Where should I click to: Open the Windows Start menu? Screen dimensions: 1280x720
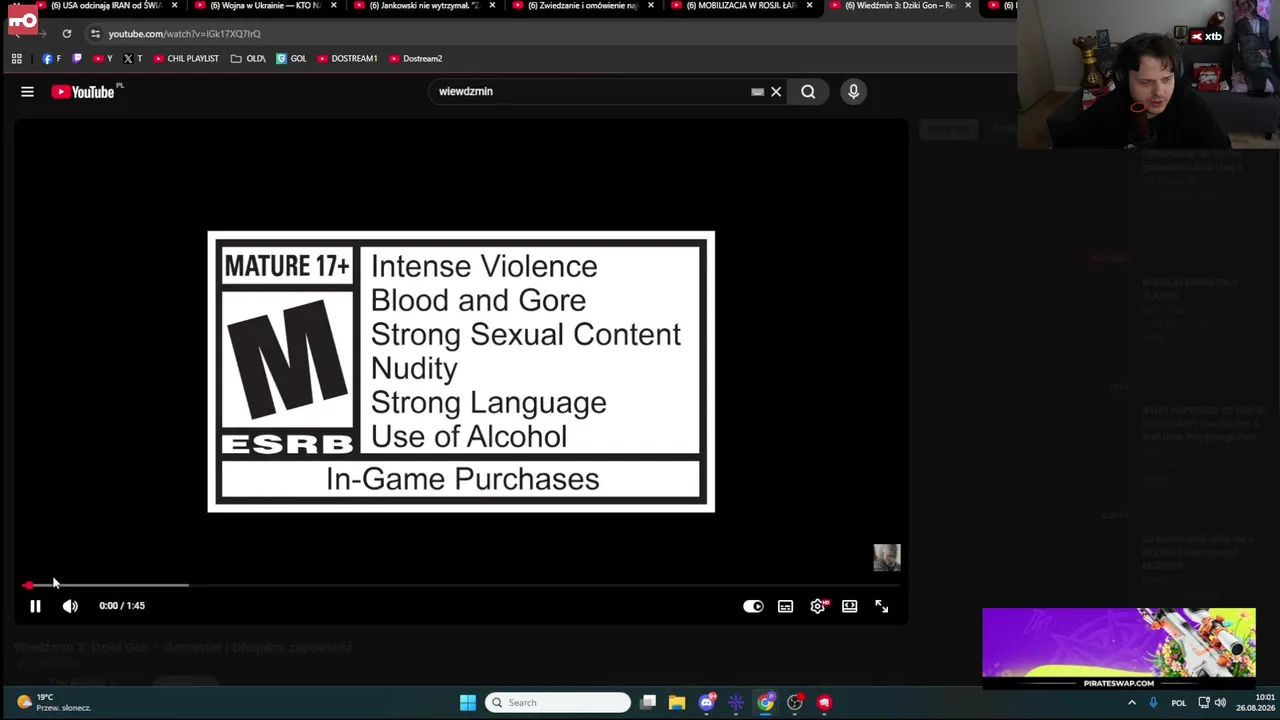467,703
